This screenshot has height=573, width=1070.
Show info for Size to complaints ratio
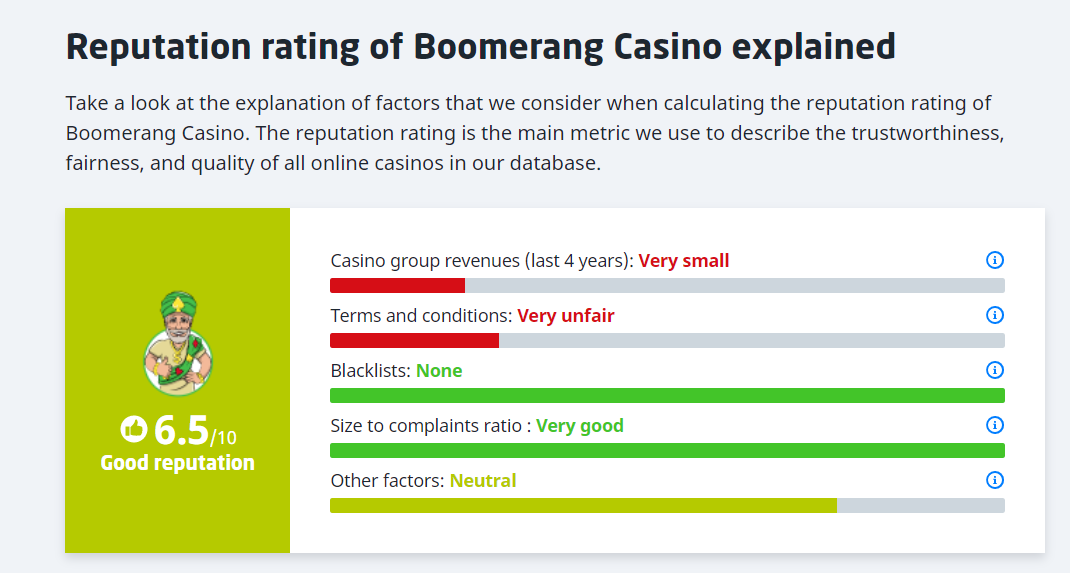click(994, 425)
